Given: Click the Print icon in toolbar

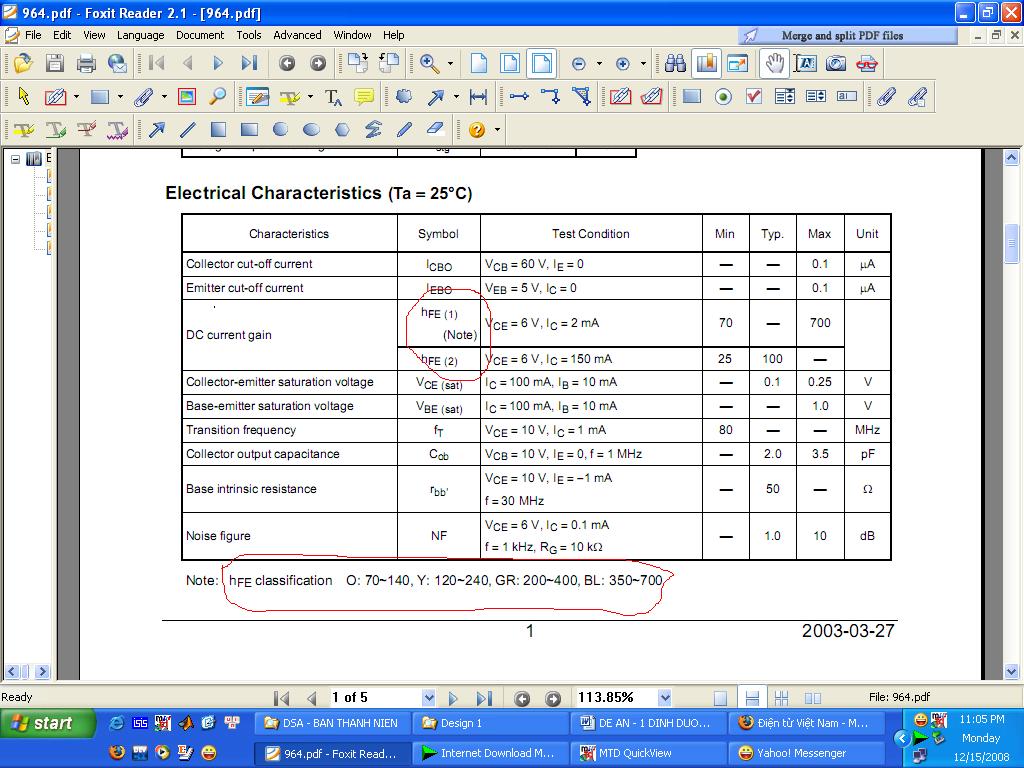Looking at the screenshot, I should coord(86,64).
